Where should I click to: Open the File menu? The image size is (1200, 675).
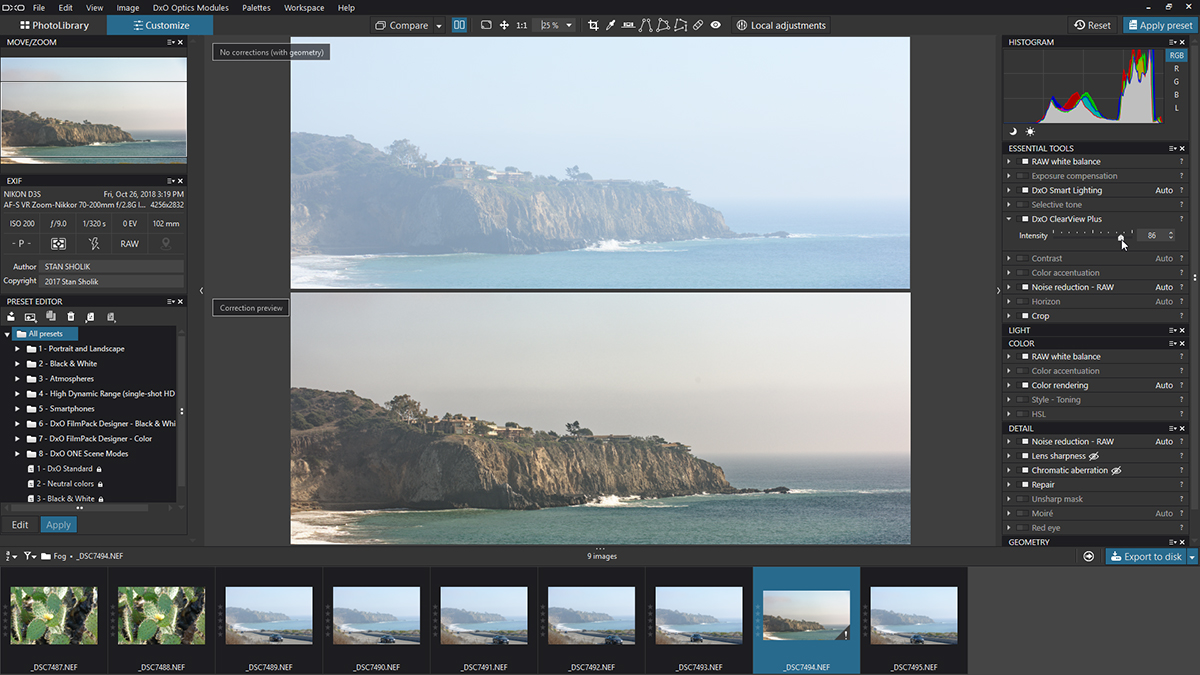39,7
